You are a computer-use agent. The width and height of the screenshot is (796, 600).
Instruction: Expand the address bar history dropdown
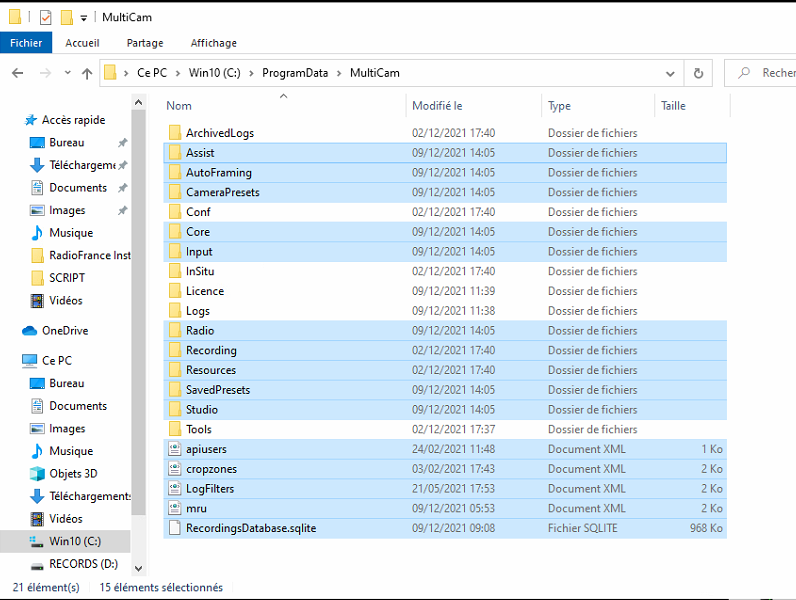[x=670, y=74]
